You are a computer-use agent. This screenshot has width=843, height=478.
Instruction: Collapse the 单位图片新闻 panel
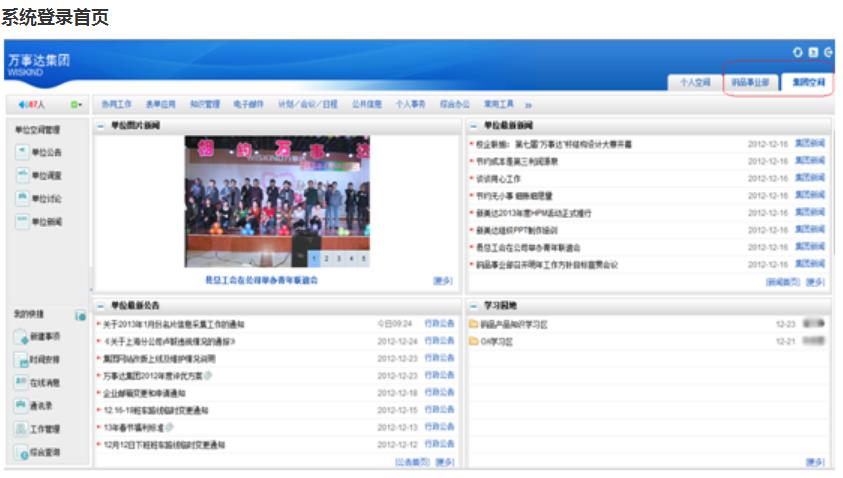pos(100,127)
